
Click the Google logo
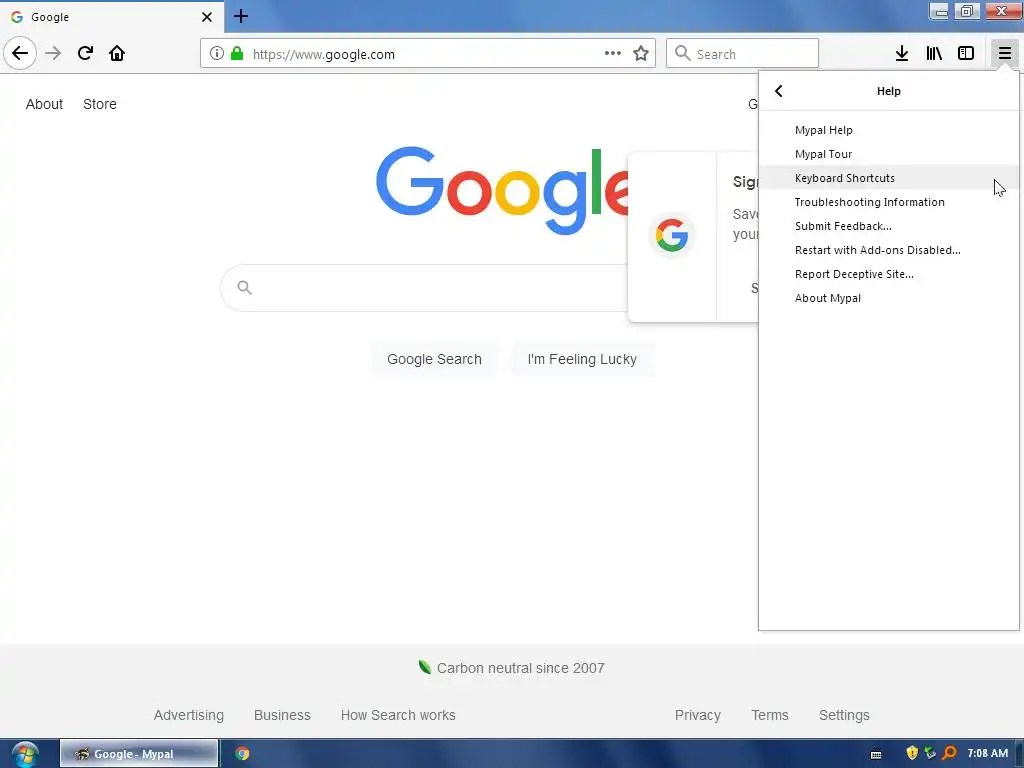click(502, 191)
